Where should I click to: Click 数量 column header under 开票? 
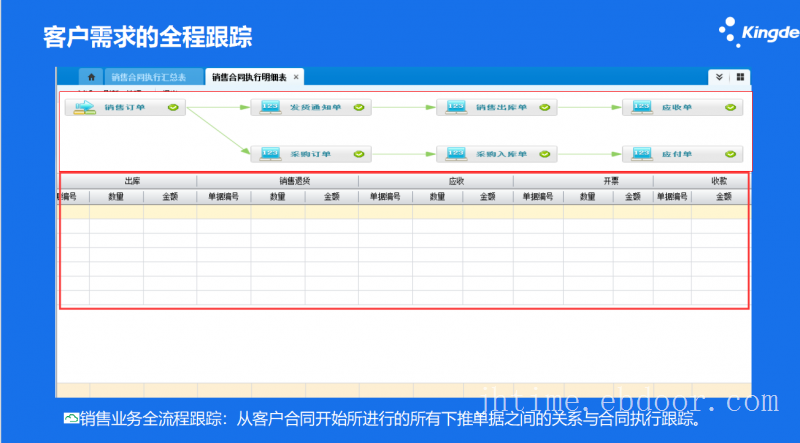[x=588, y=196]
